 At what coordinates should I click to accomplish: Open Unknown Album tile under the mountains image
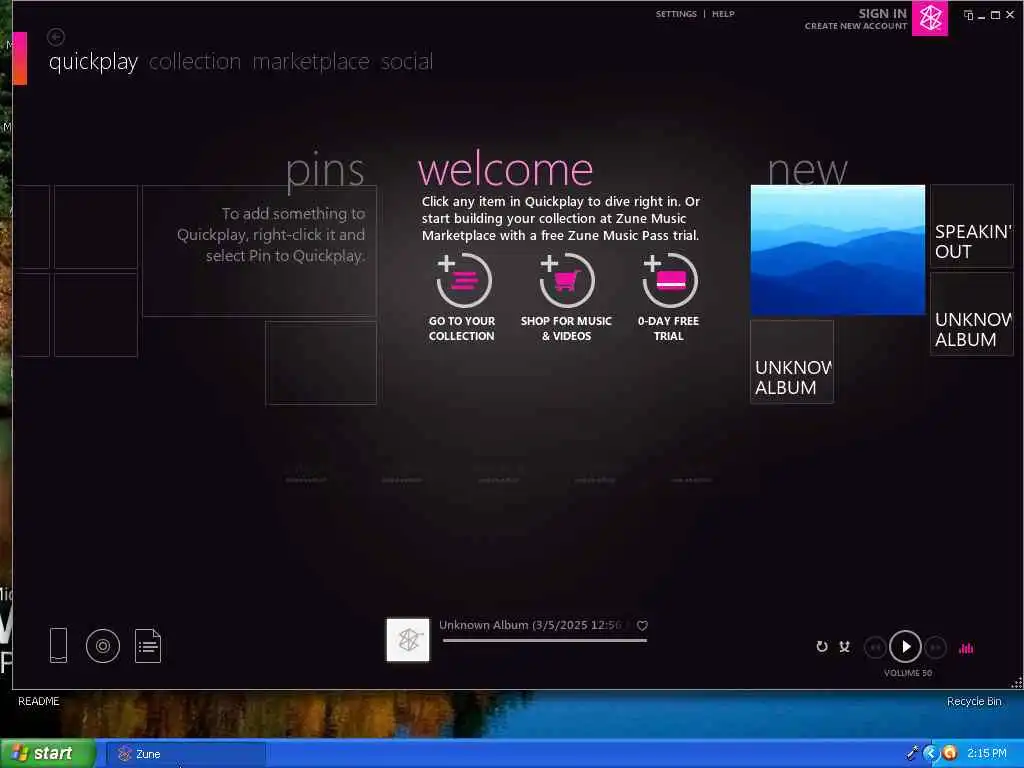[792, 362]
